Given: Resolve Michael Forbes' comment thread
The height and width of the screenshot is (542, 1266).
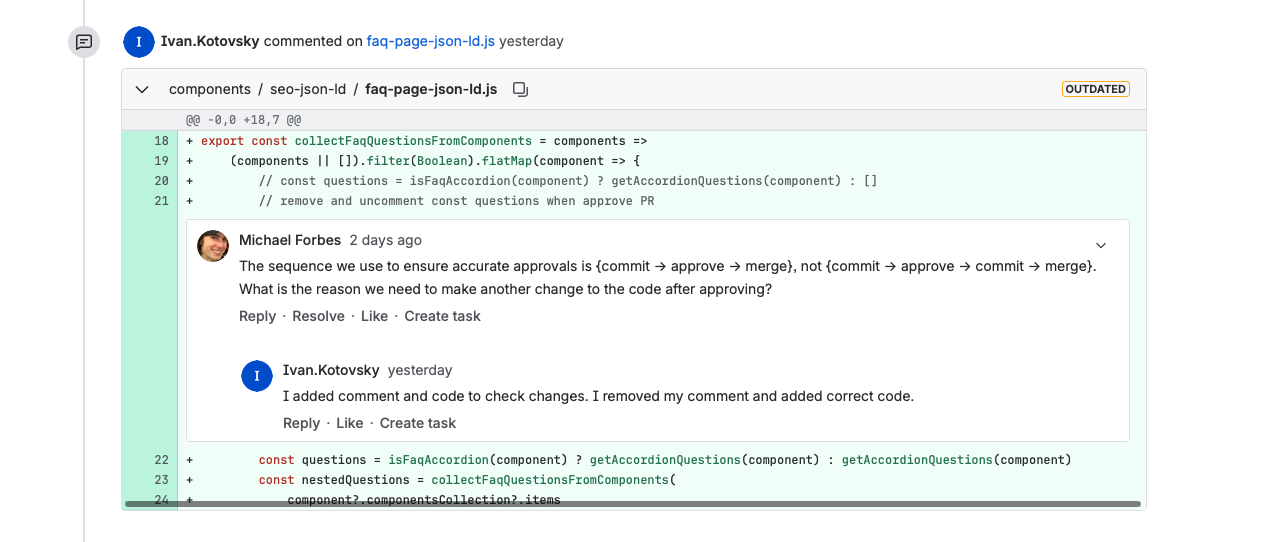Looking at the screenshot, I should tap(318, 316).
